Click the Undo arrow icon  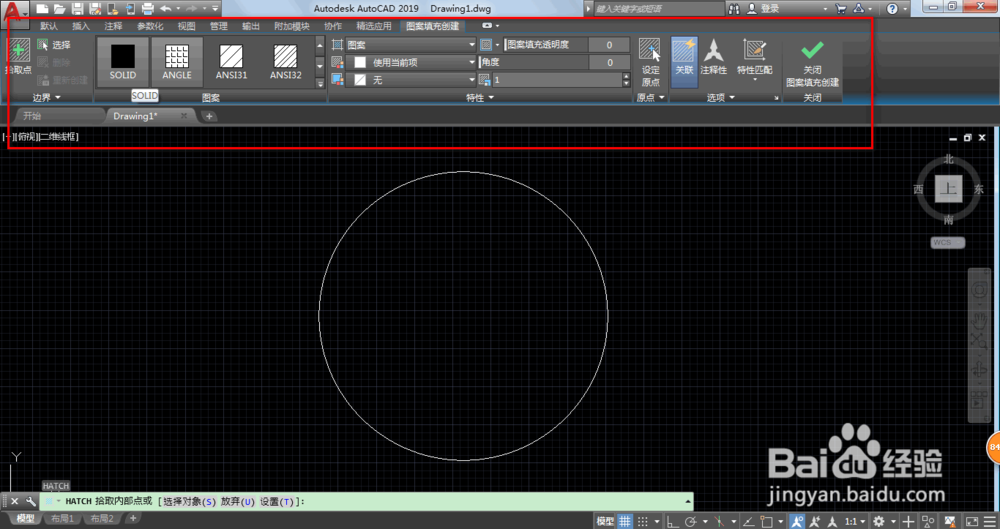tap(166, 9)
